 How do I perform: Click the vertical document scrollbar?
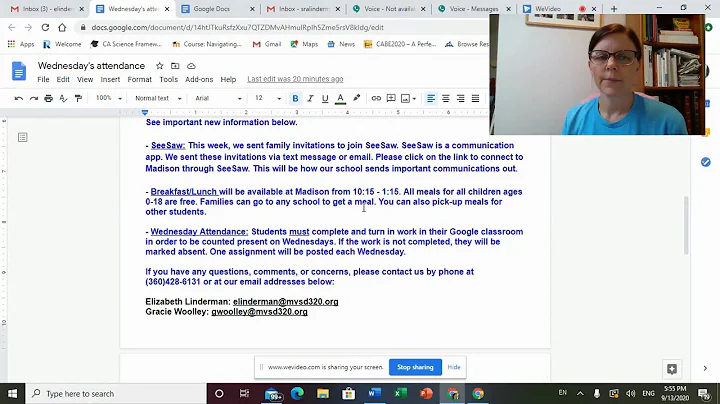point(686,225)
